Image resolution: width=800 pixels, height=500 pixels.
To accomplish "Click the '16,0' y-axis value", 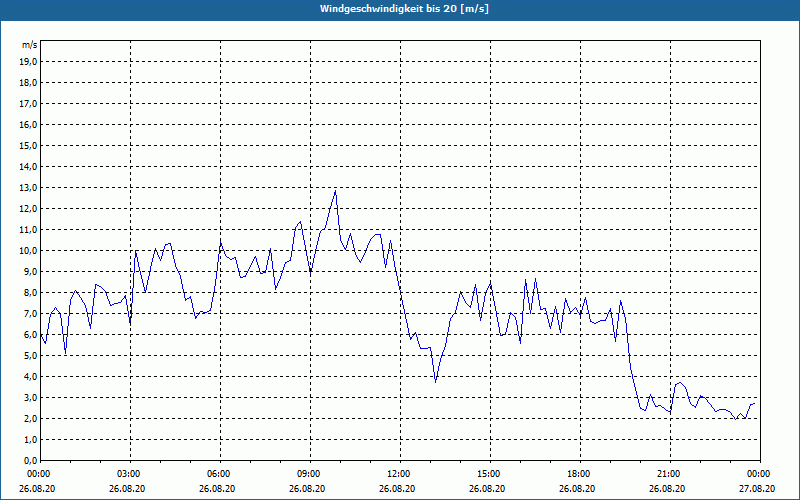I will tap(28, 124).
